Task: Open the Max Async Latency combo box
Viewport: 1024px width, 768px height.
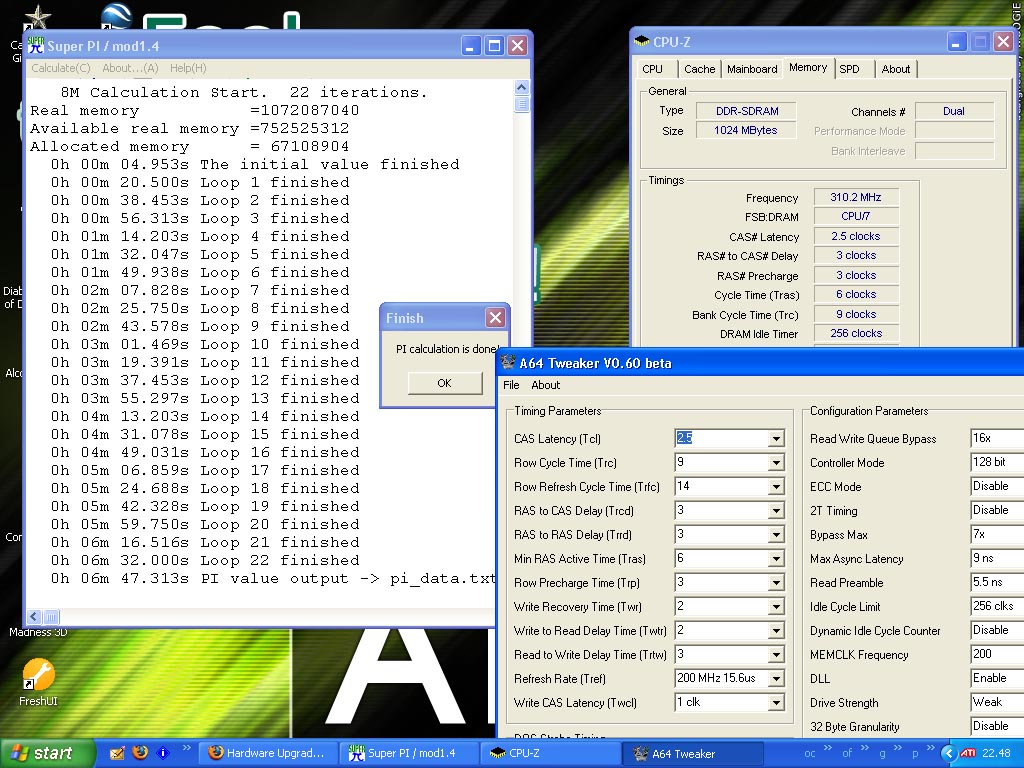Action: (x=997, y=558)
